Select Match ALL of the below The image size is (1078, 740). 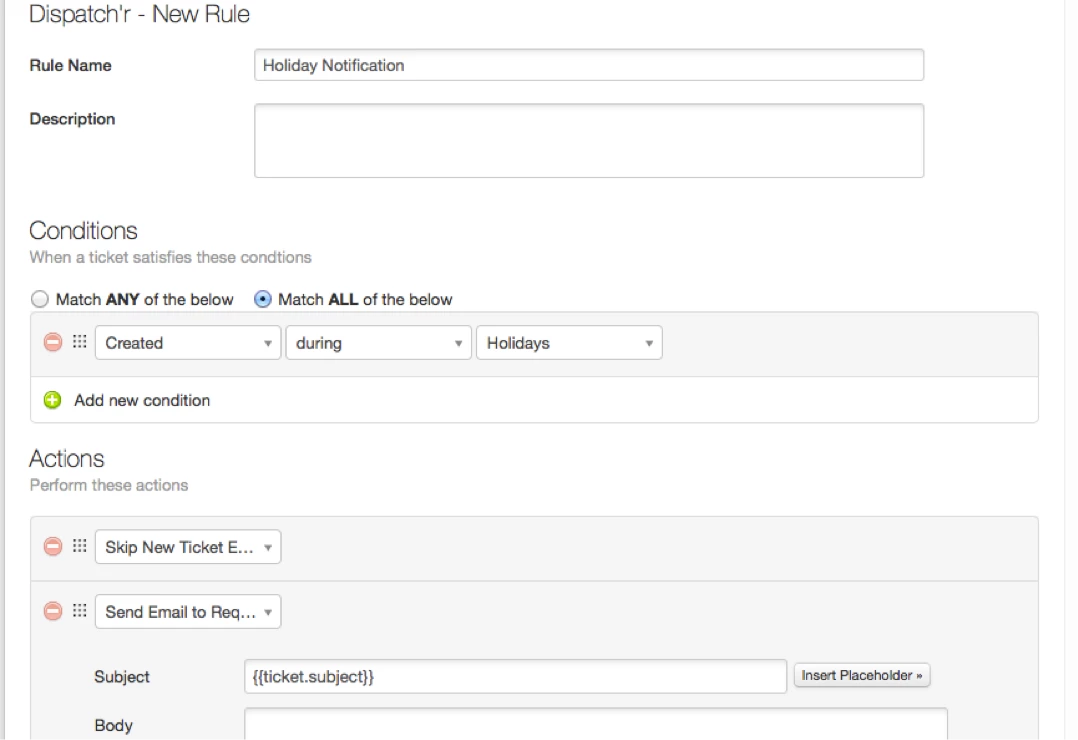[x=263, y=299]
